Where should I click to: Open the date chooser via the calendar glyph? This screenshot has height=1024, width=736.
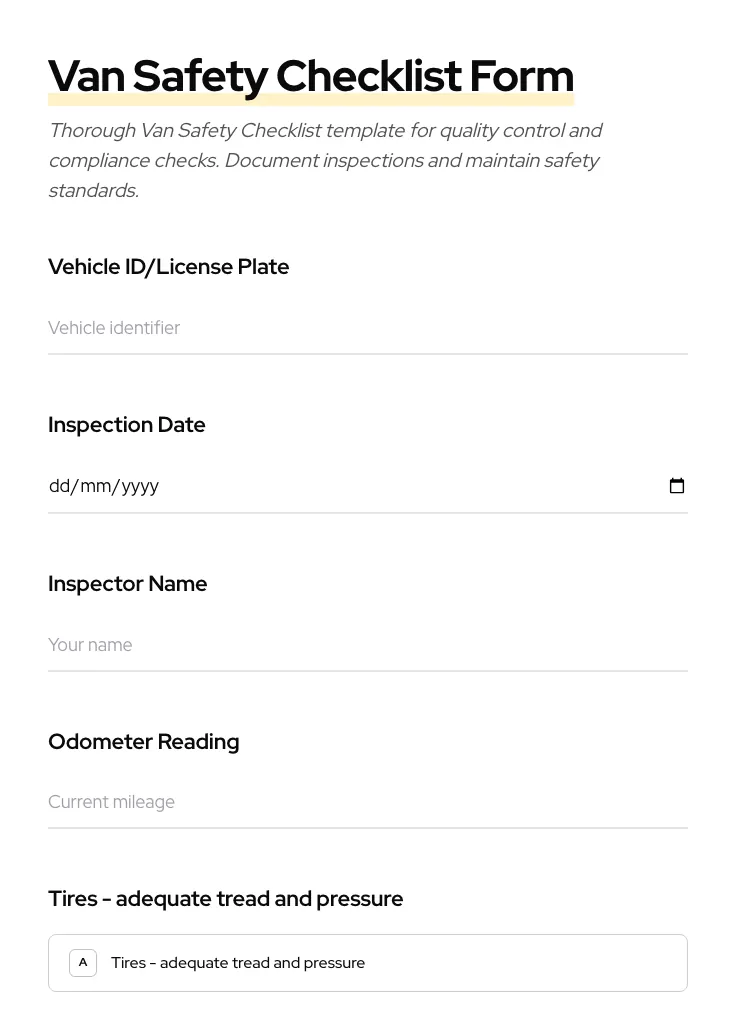(x=677, y=486)
